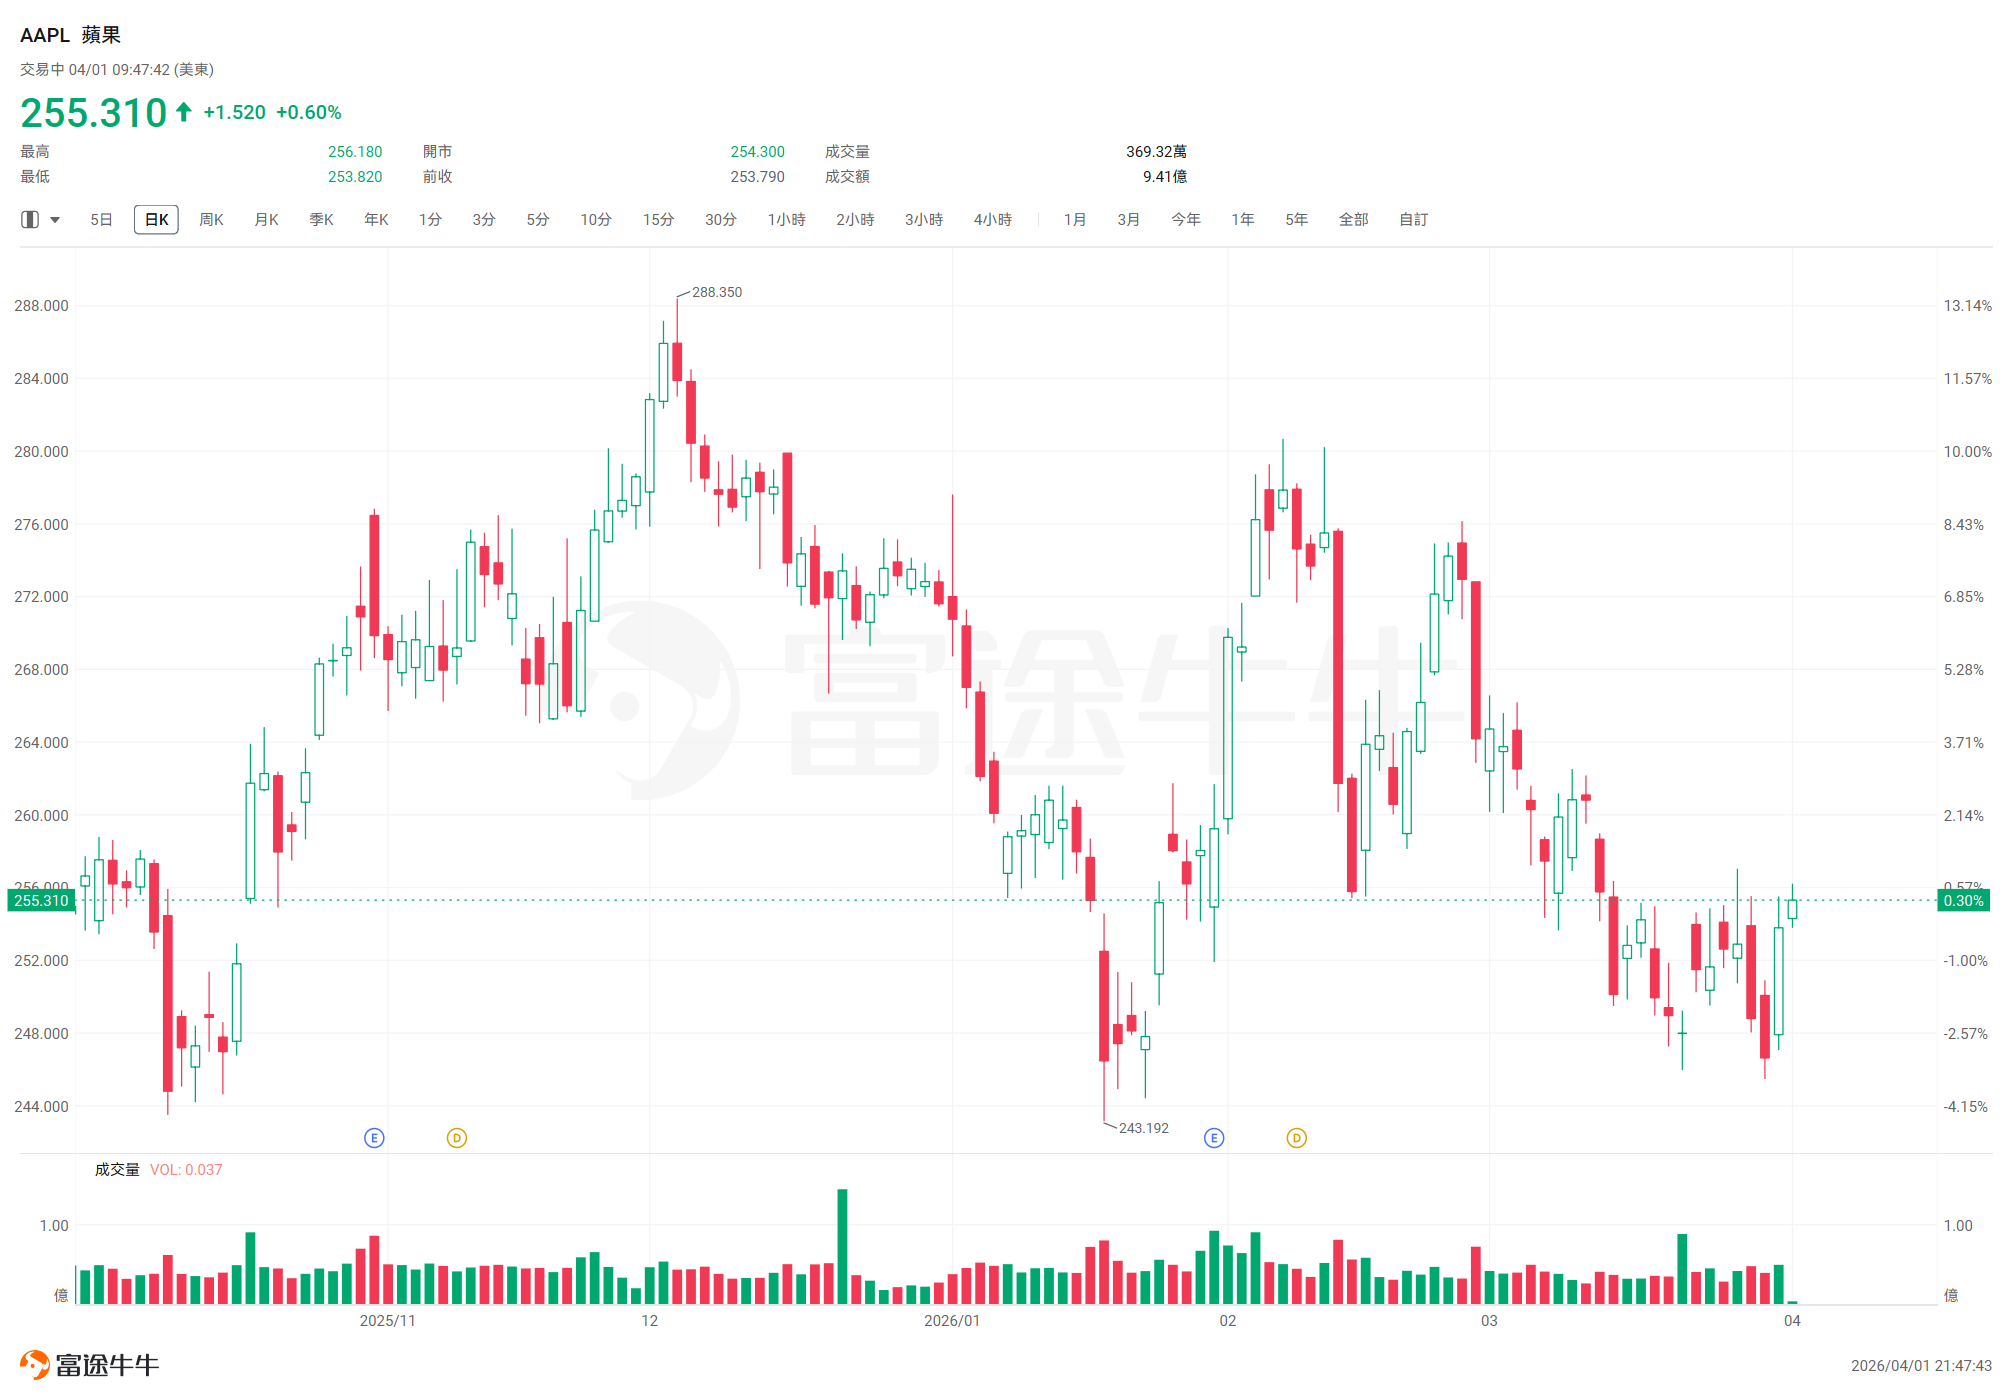
Task: Click the Futu bull logo icon
Action: tap(34, 1365)
